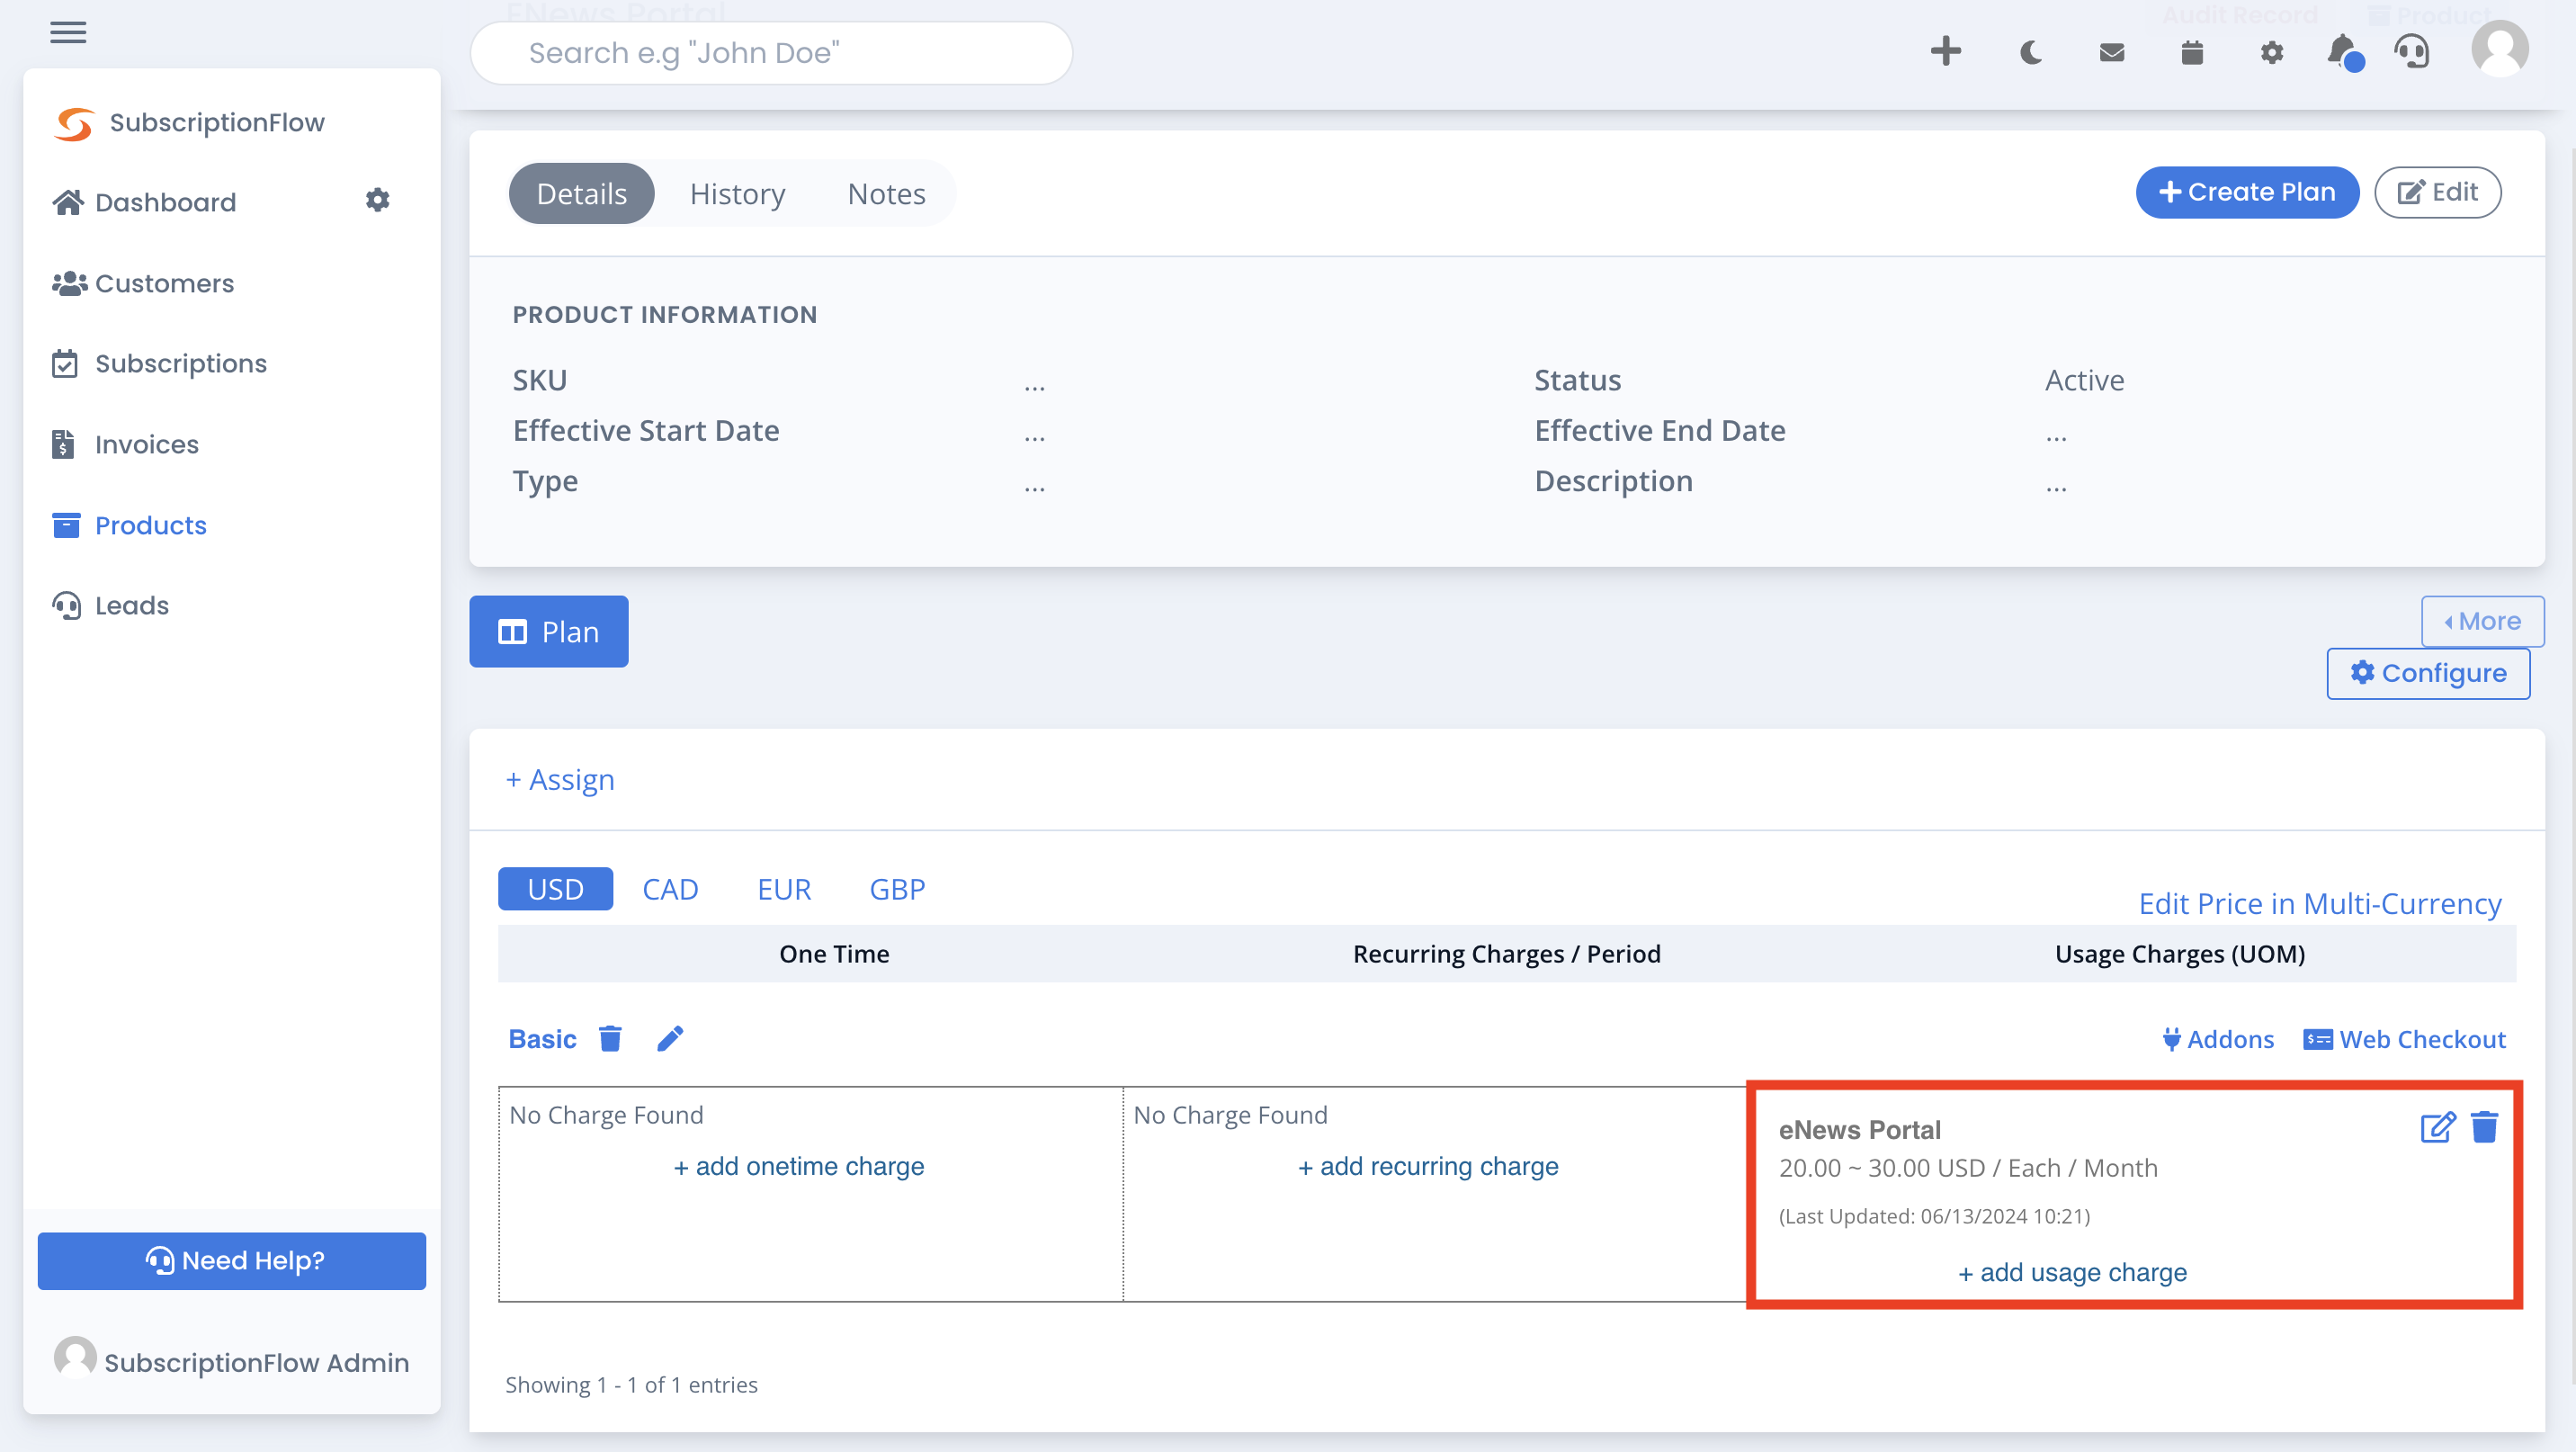This screenshot has width=2576, height=1452.
Task: Open the notifications bell icon
Action: [x=2343, y=52]
